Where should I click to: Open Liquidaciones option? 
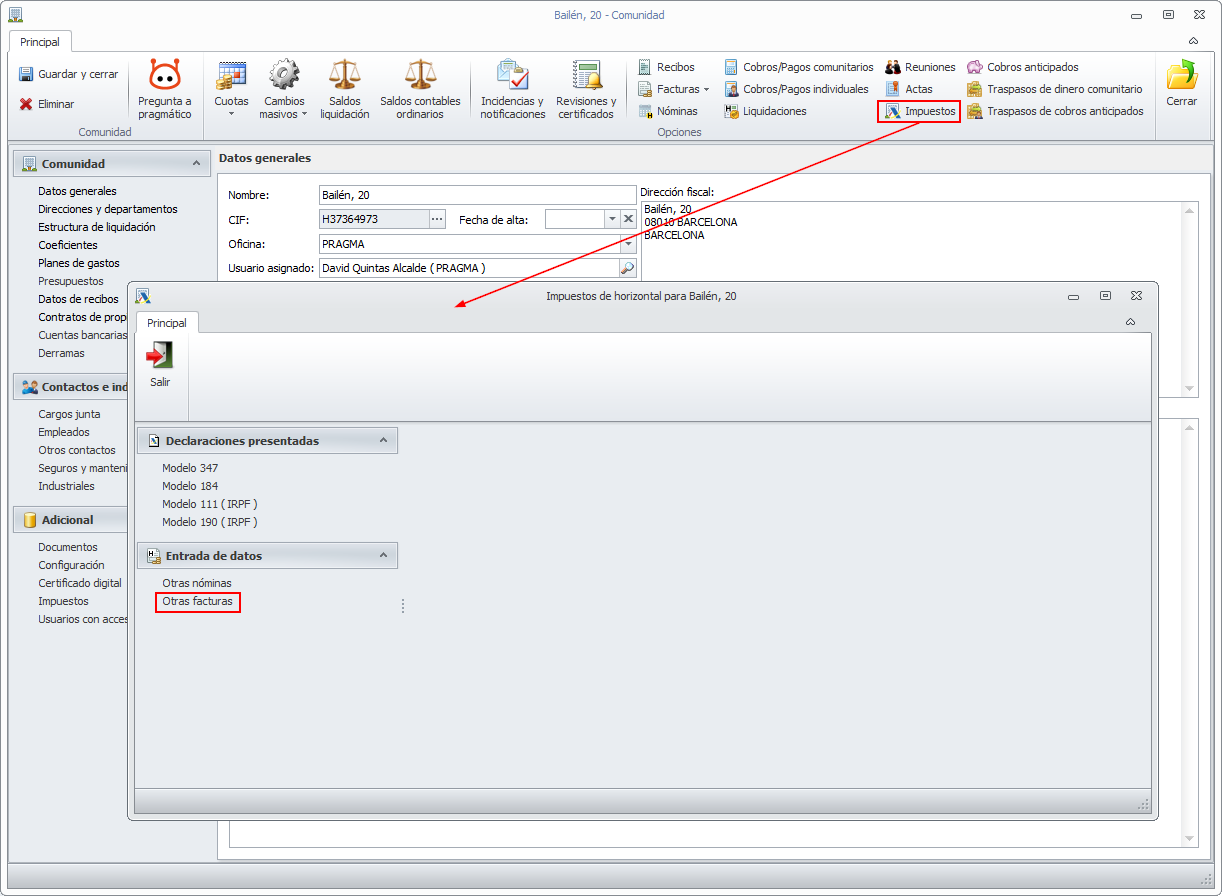pos(765,111)
